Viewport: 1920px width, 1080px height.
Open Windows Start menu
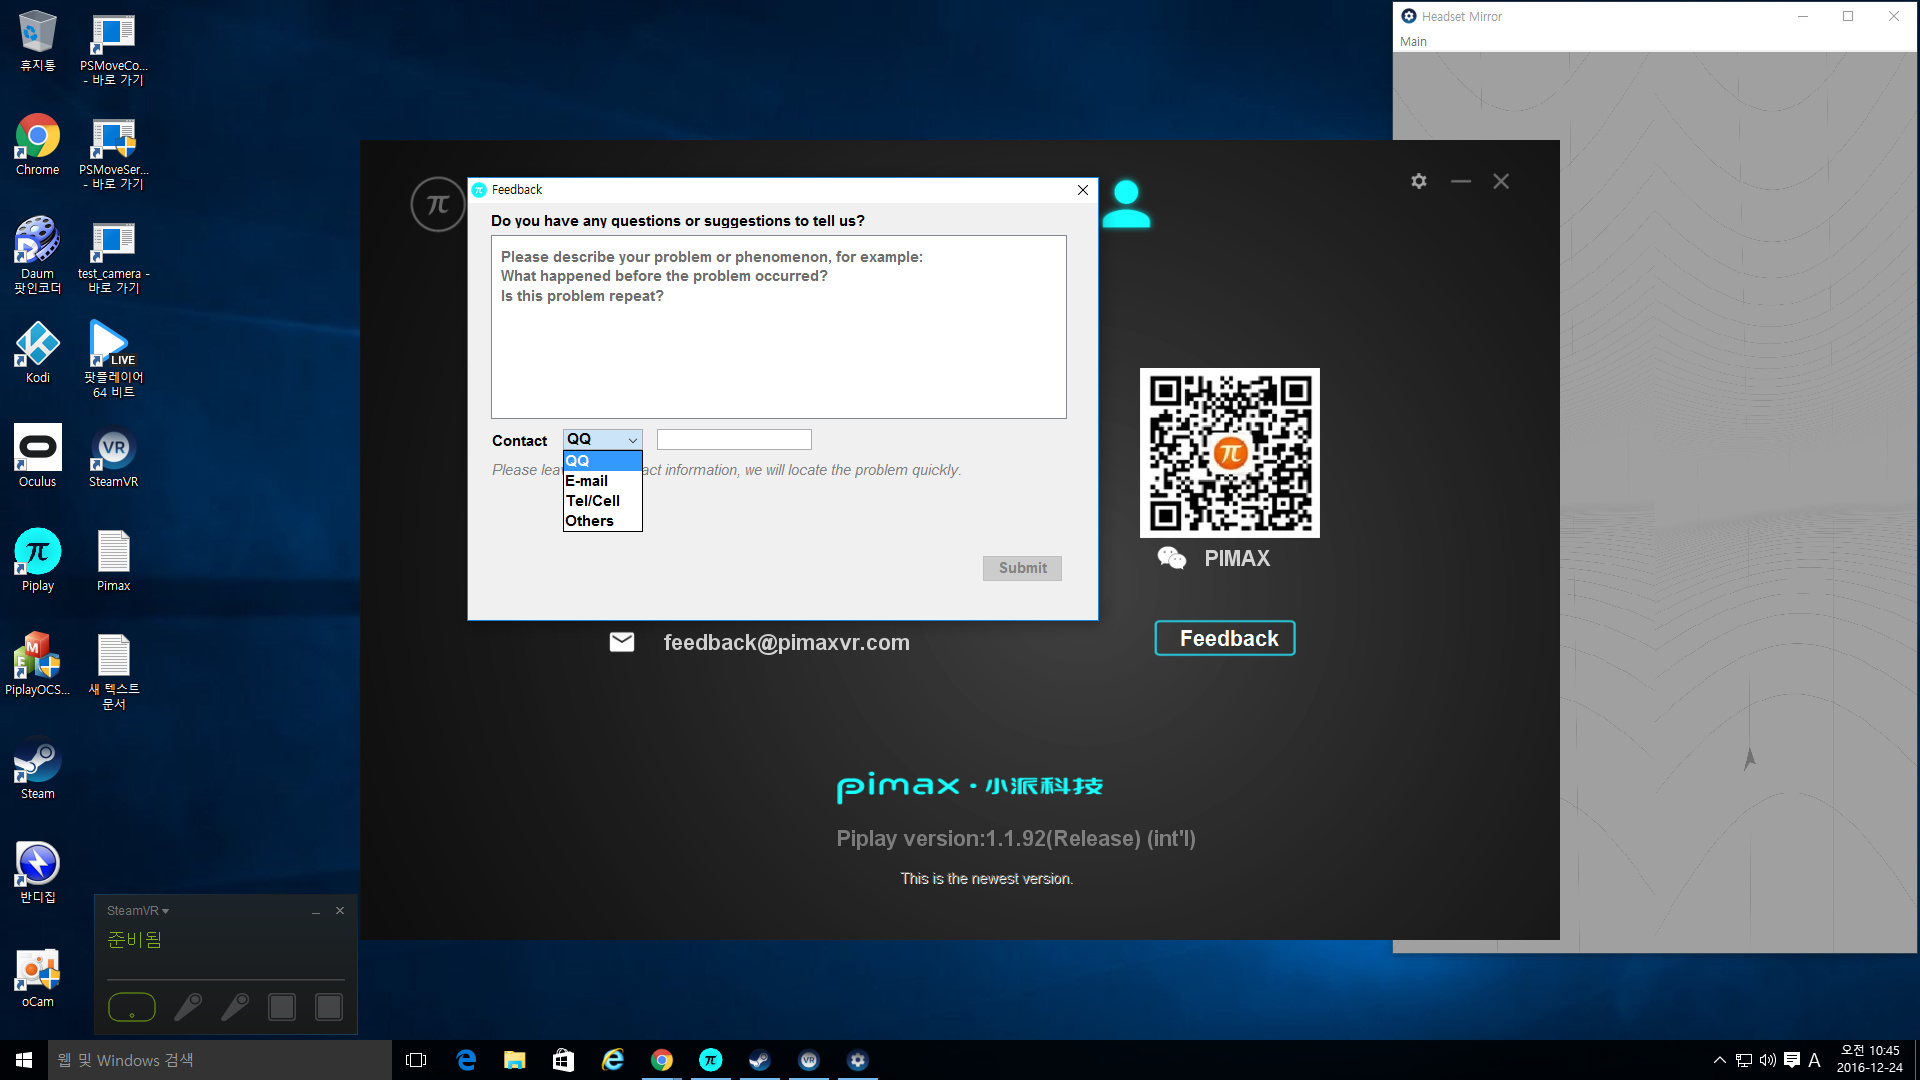(x=24, y=1060)
